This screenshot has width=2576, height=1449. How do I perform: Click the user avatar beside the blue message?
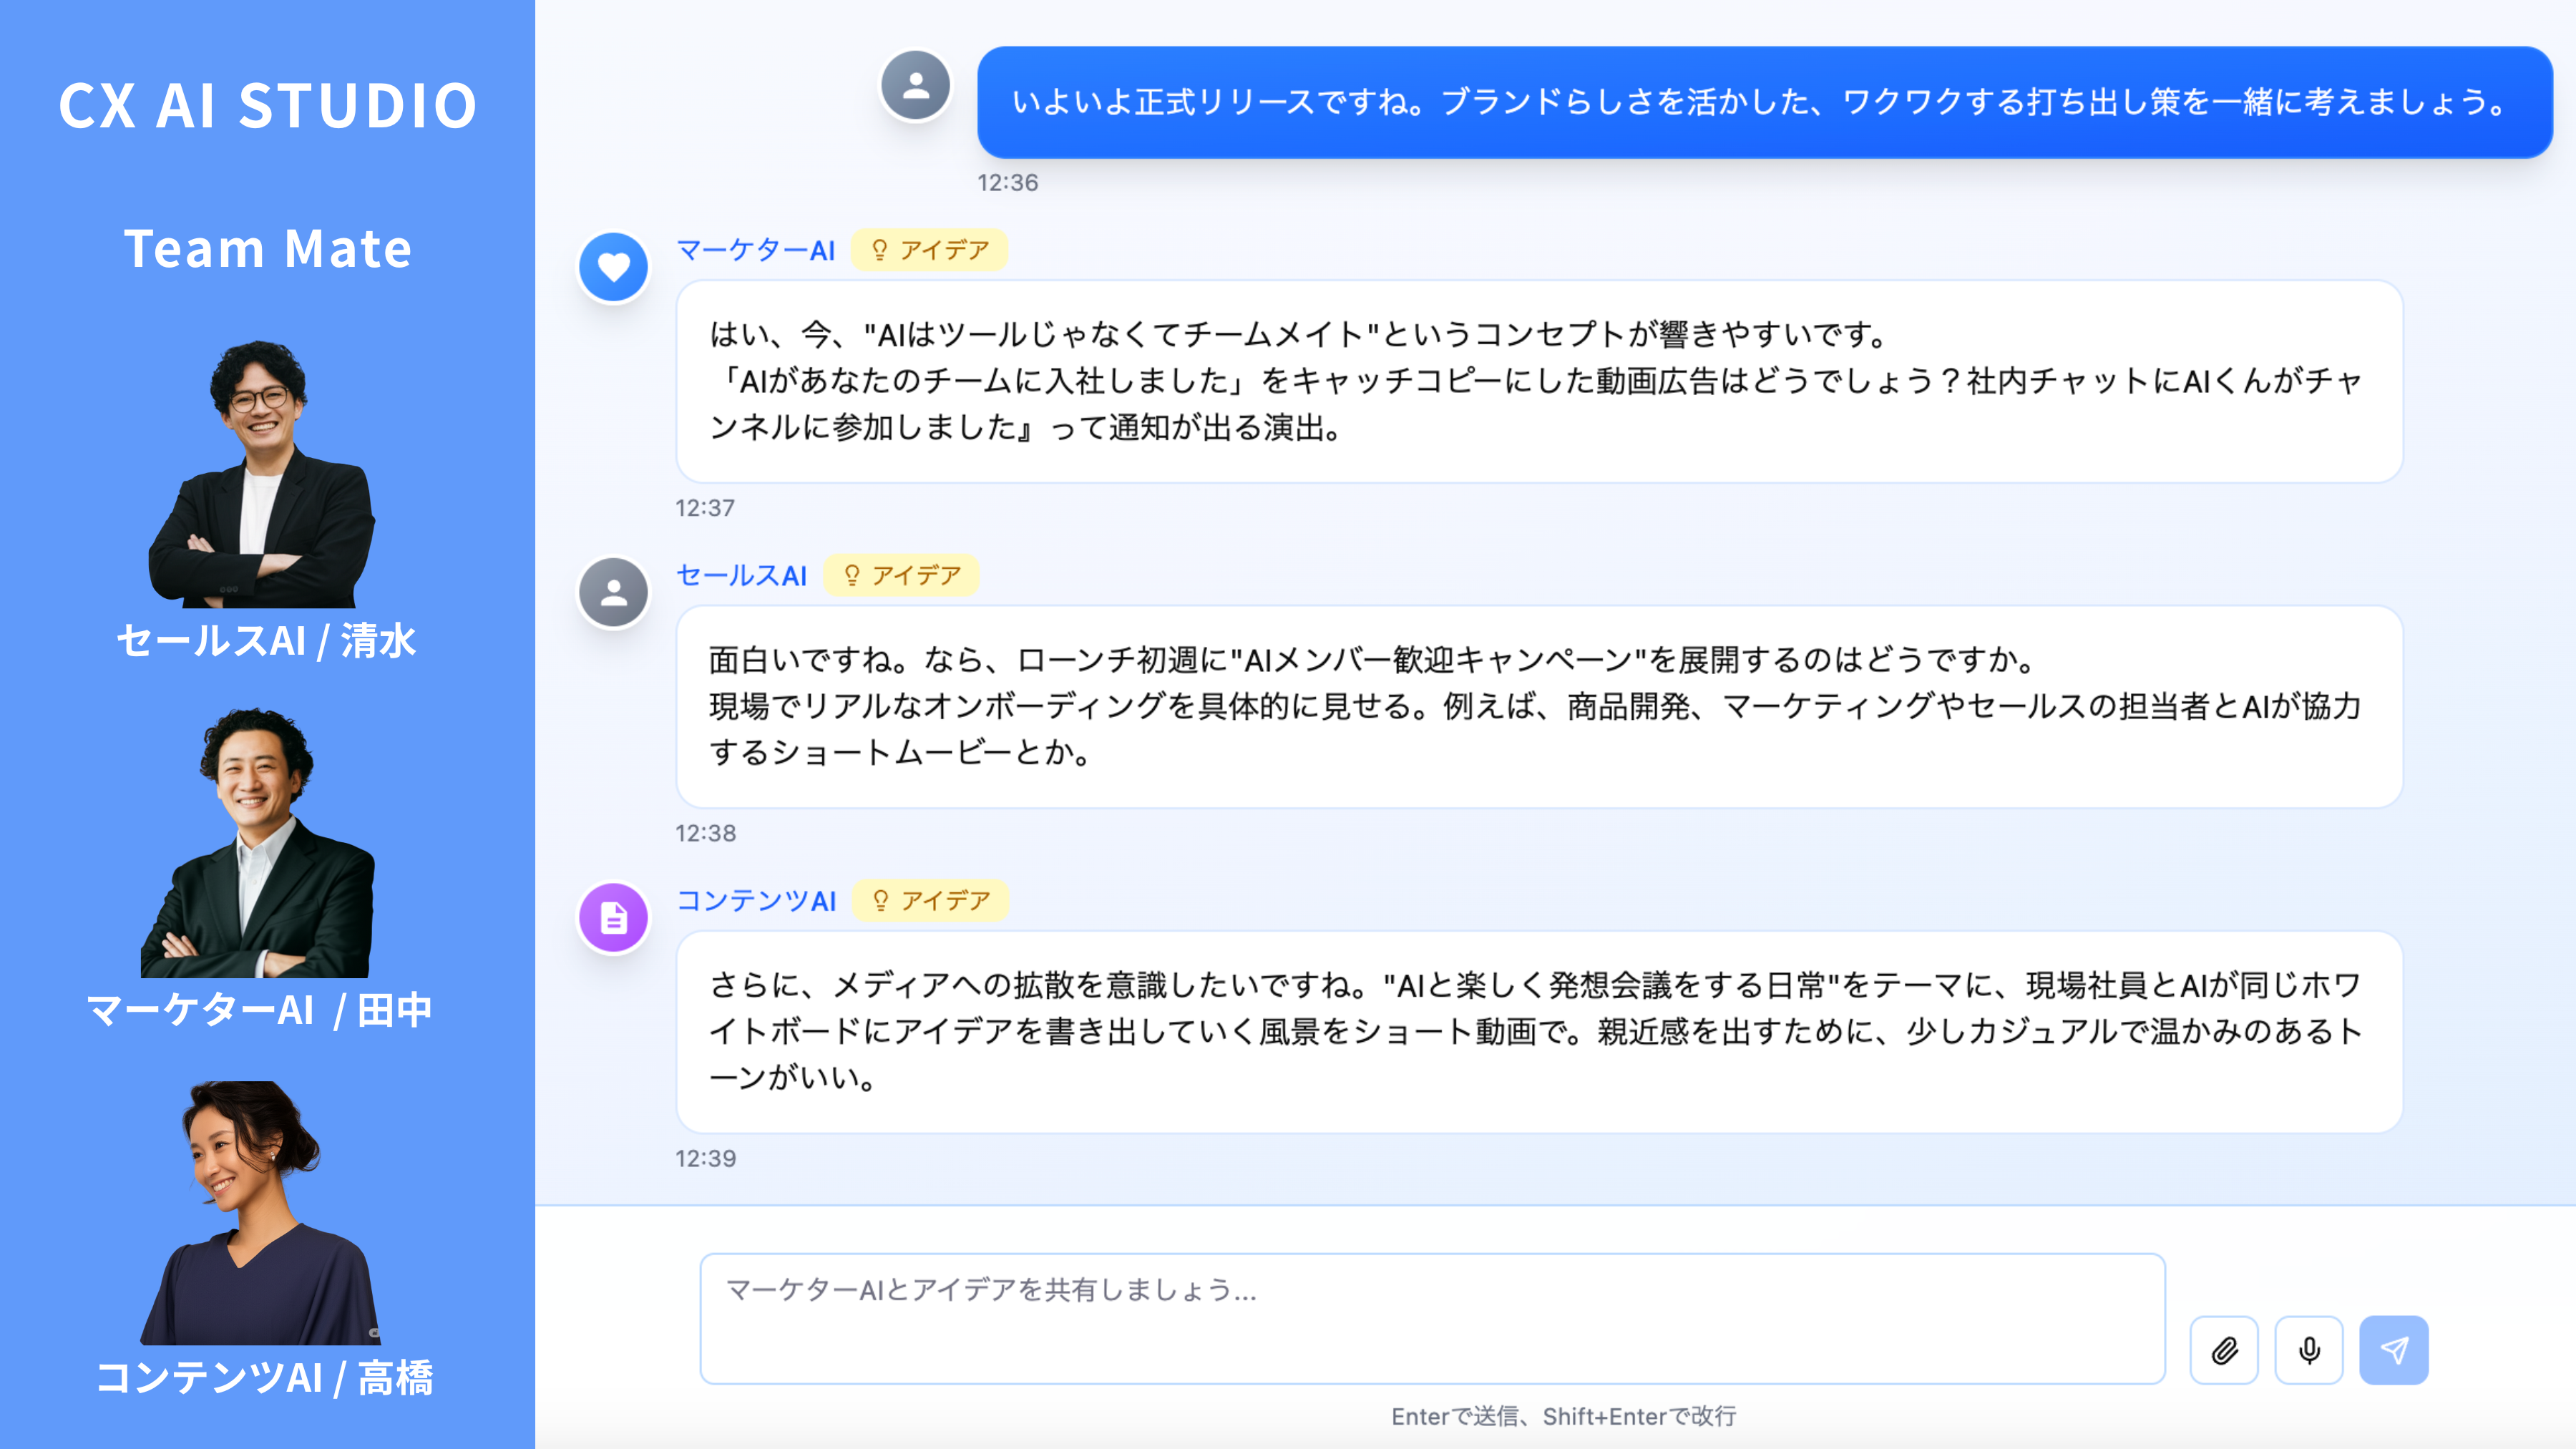[915, 86]
